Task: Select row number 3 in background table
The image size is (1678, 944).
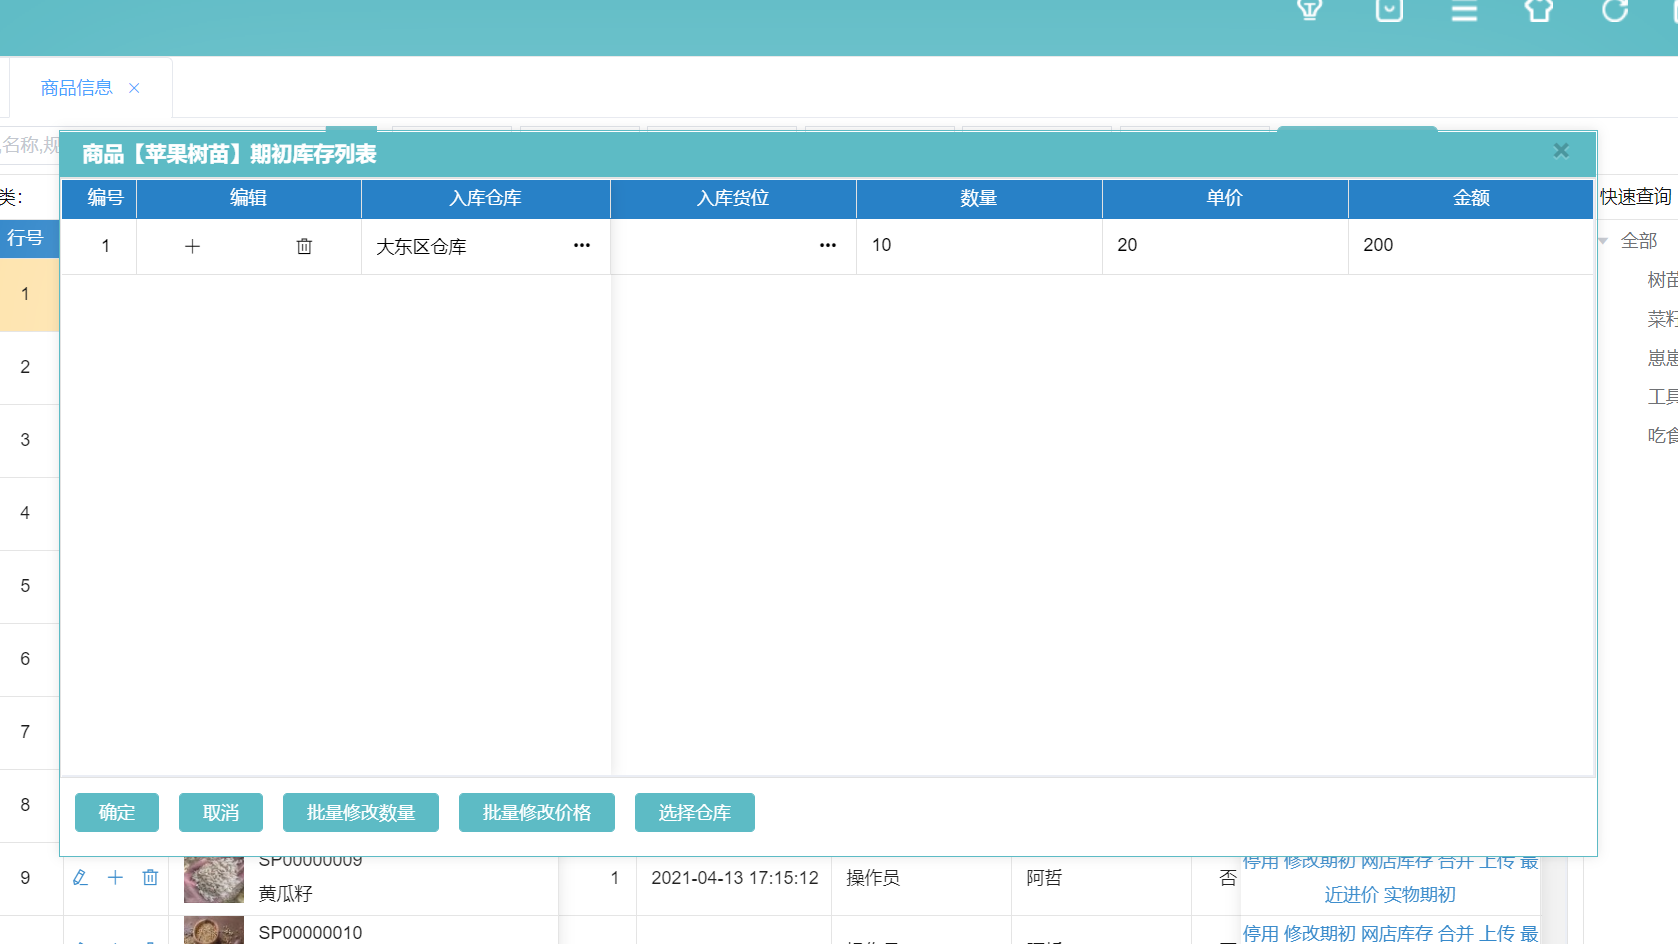Action: [x=25, y=441]
